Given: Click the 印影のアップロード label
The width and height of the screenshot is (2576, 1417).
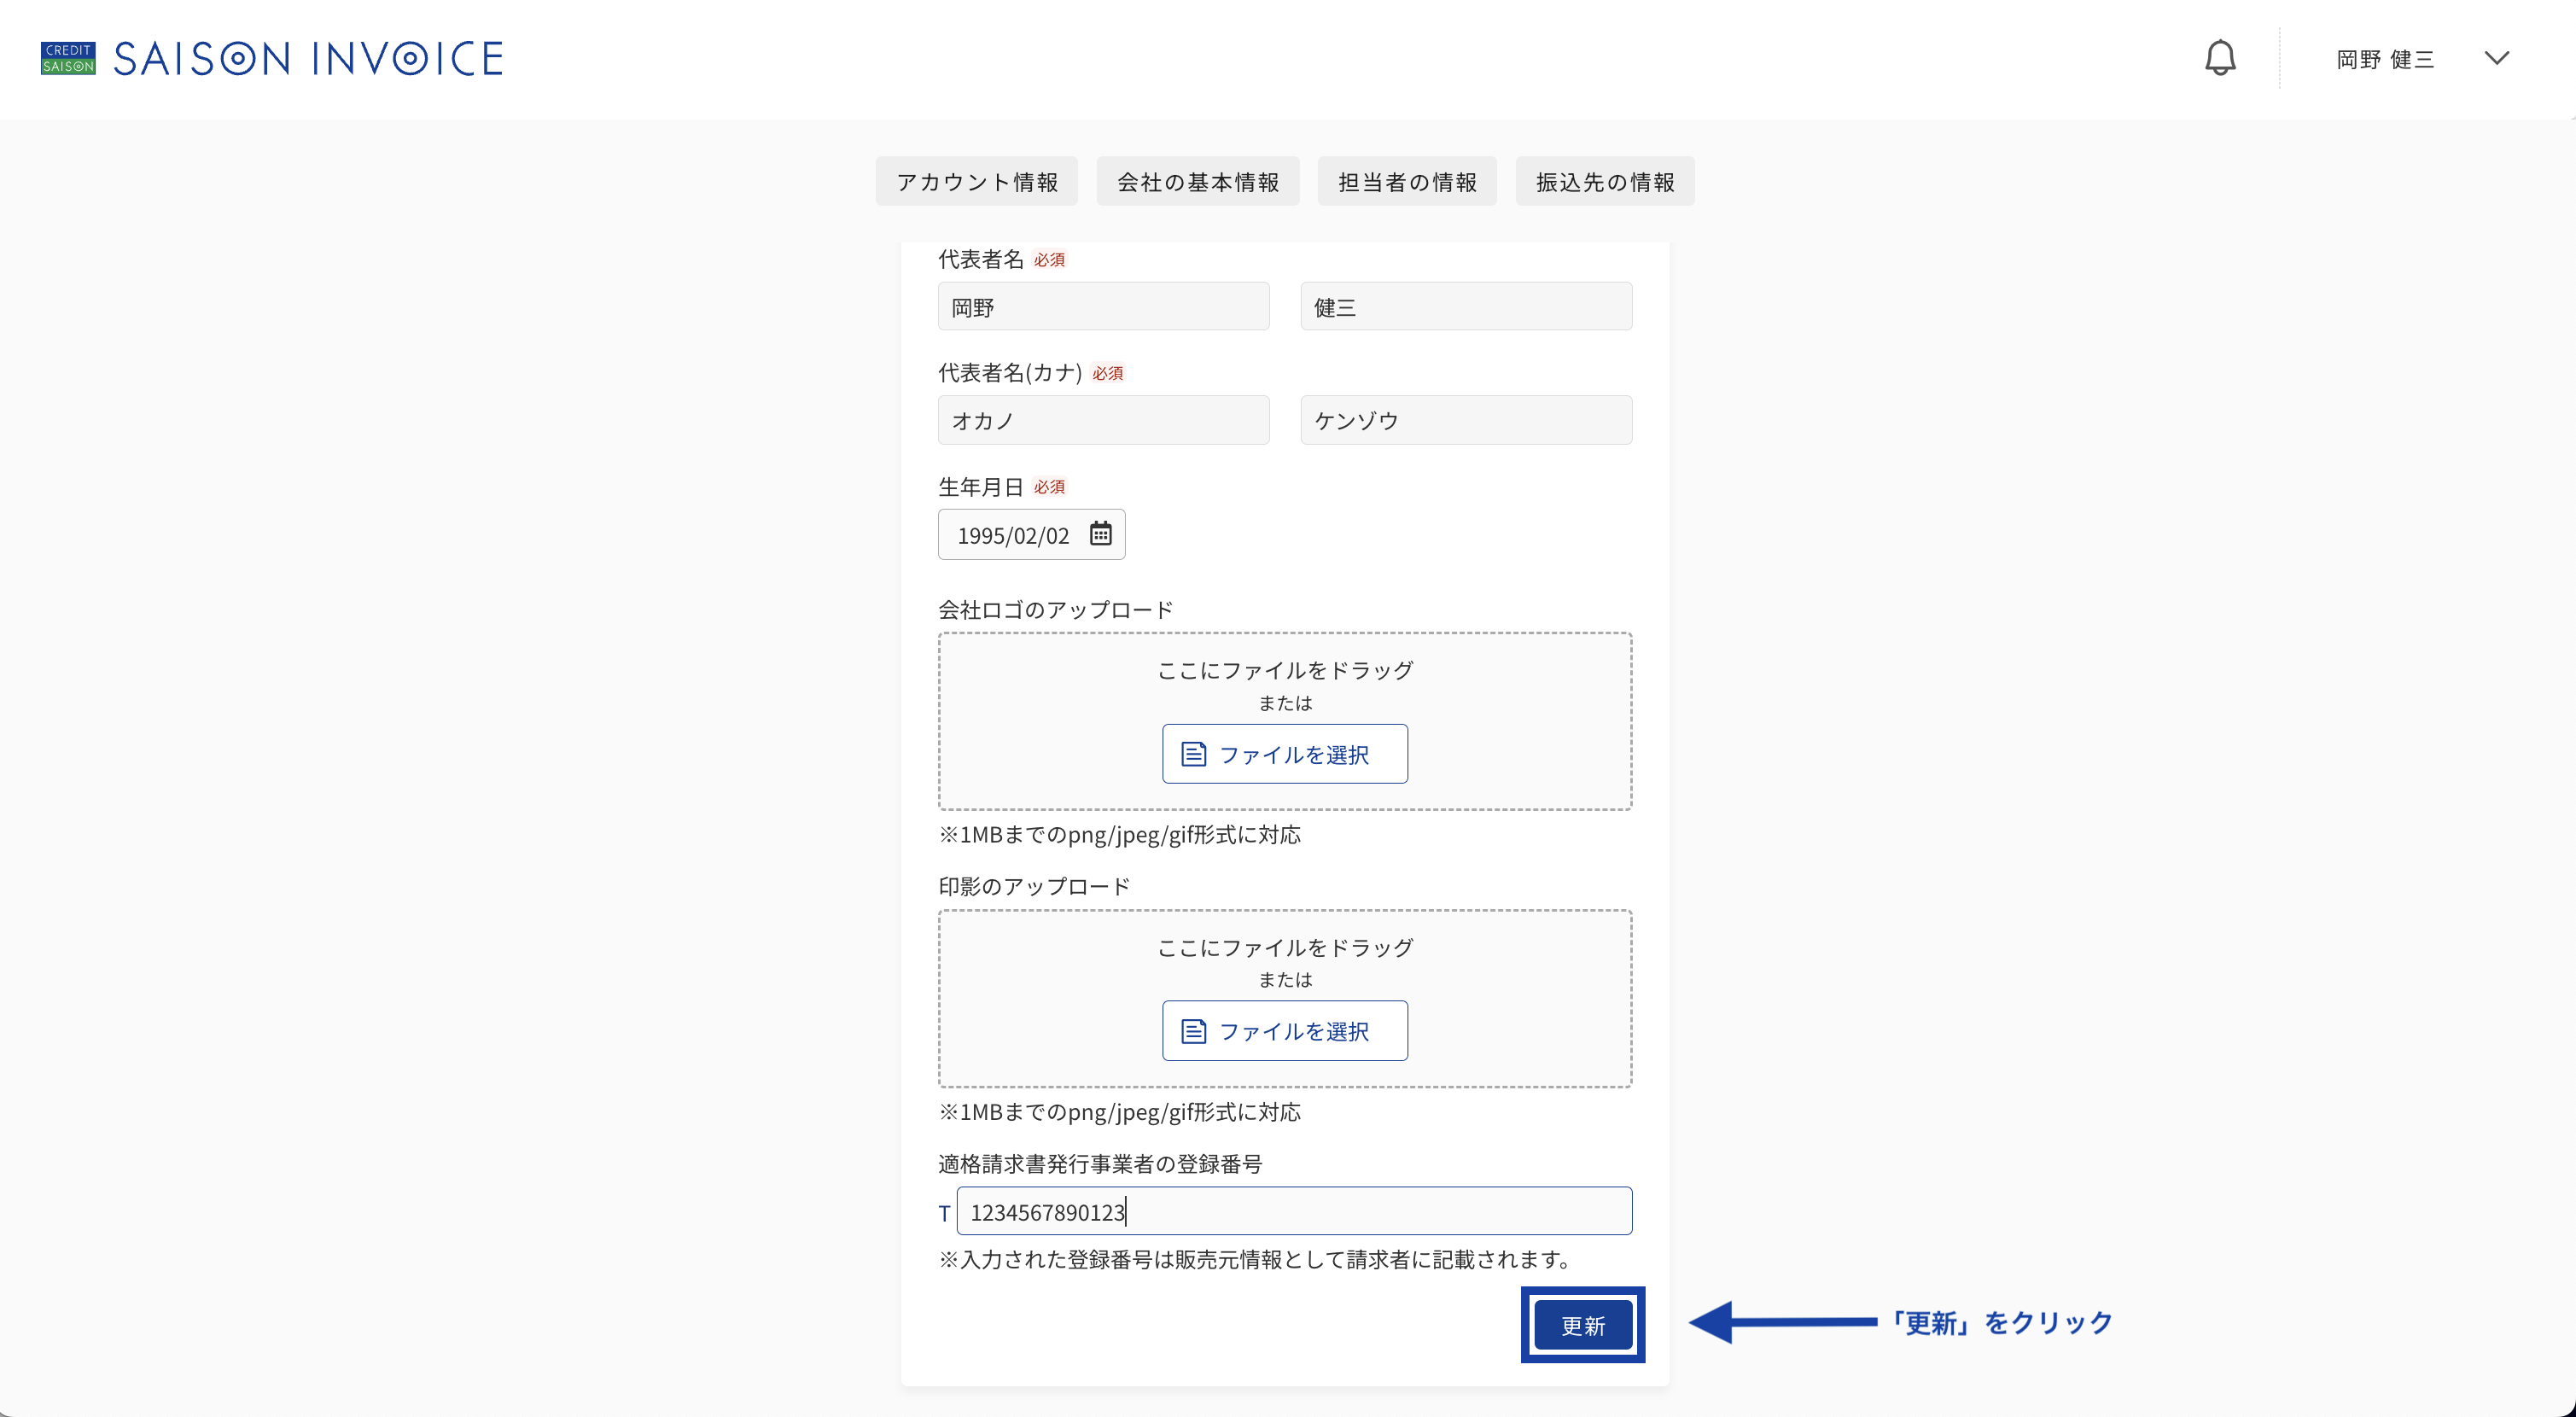Looking at the screenshot, I should tap(1034, 886).
